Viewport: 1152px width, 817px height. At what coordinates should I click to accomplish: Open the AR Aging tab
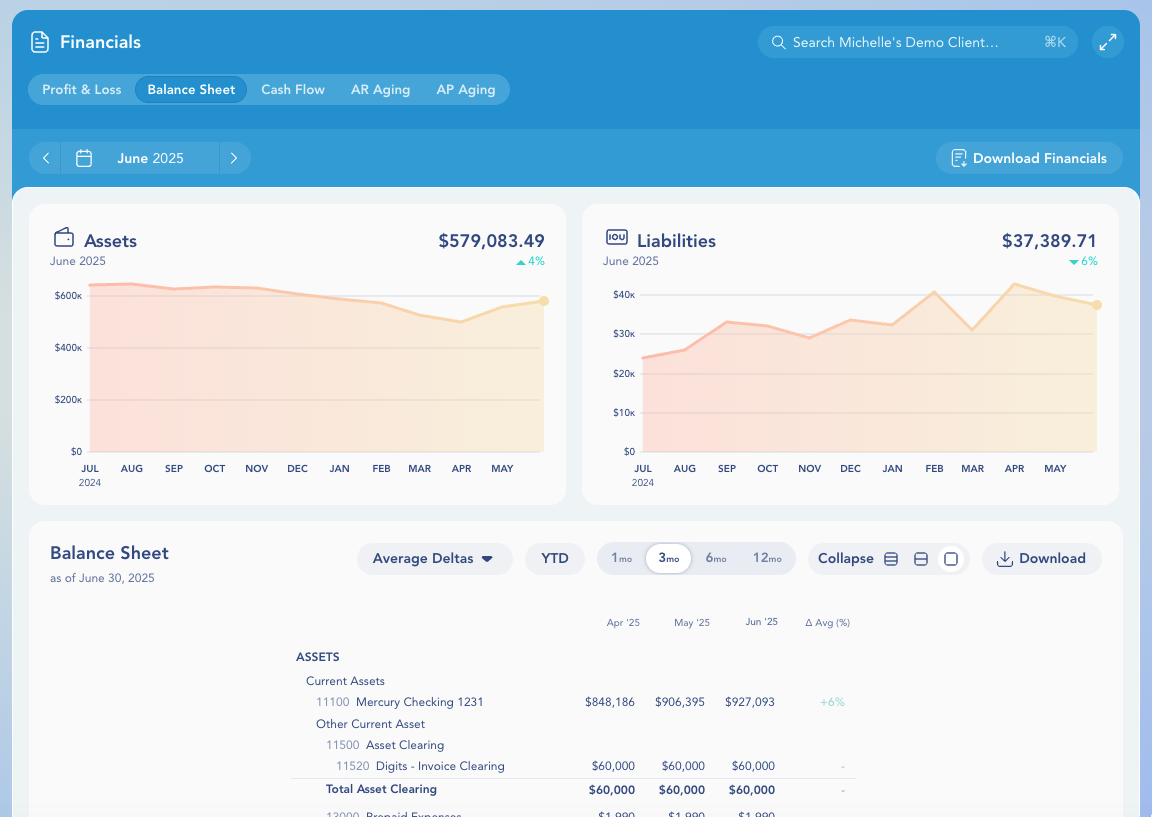[380, 89]
